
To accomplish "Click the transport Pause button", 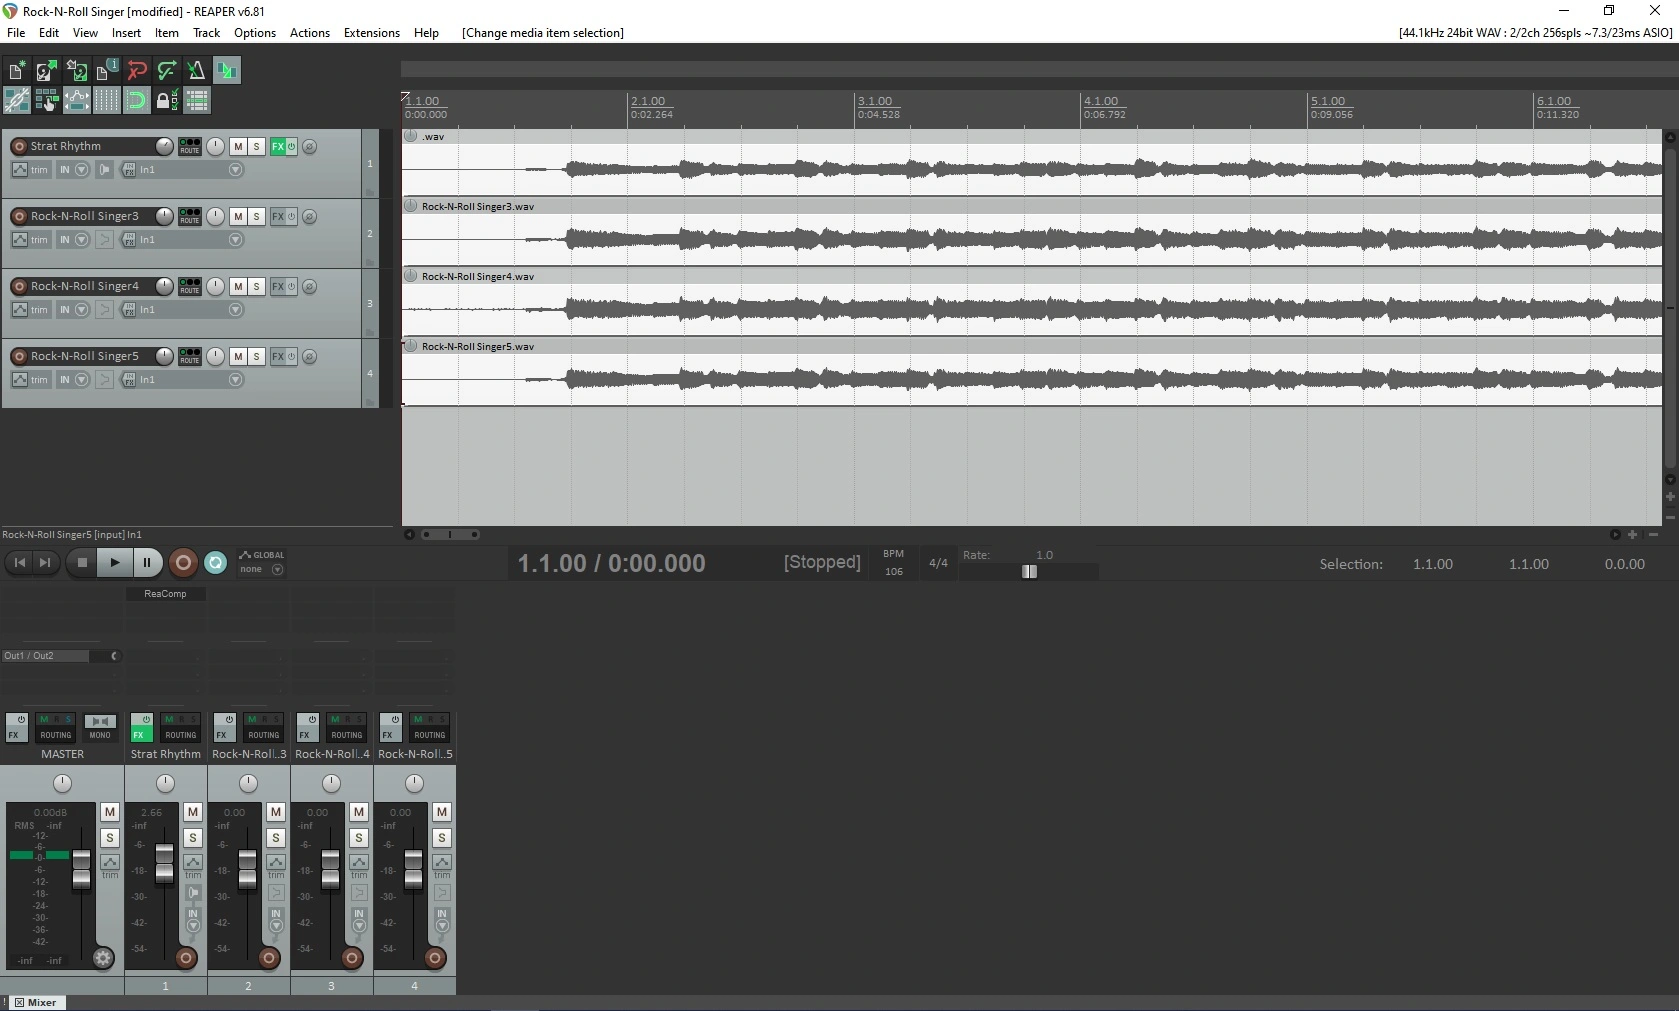I will [147, 563].
